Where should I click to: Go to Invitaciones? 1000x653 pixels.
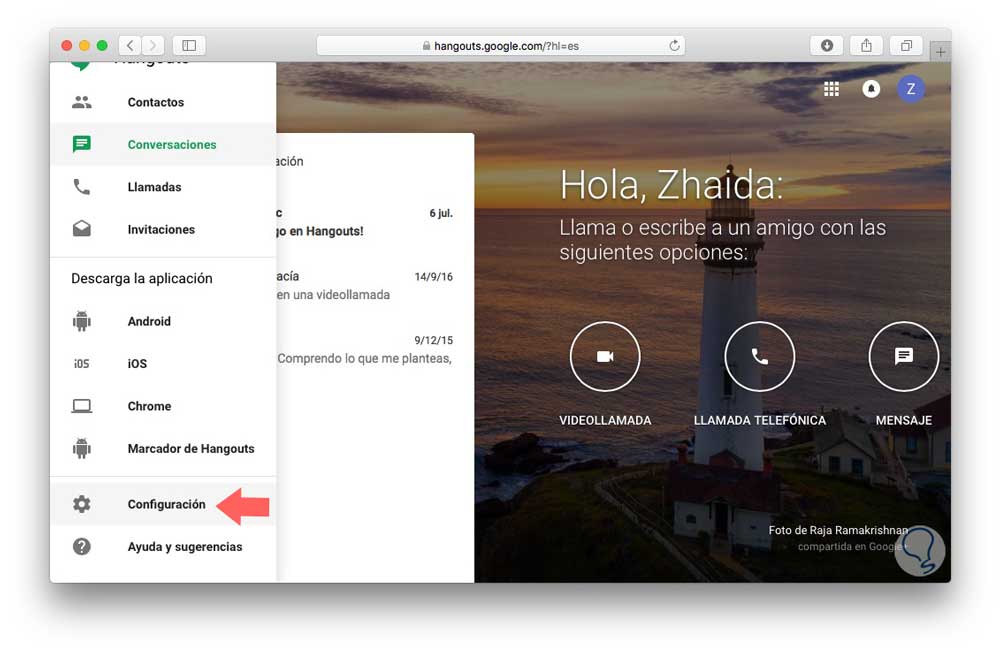(x=163, y=230)
